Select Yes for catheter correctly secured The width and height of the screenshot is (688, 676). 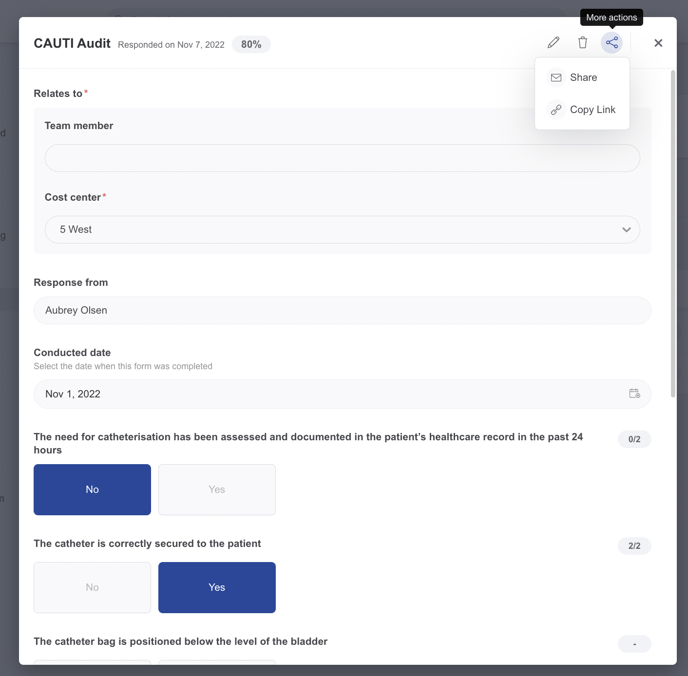217,587
